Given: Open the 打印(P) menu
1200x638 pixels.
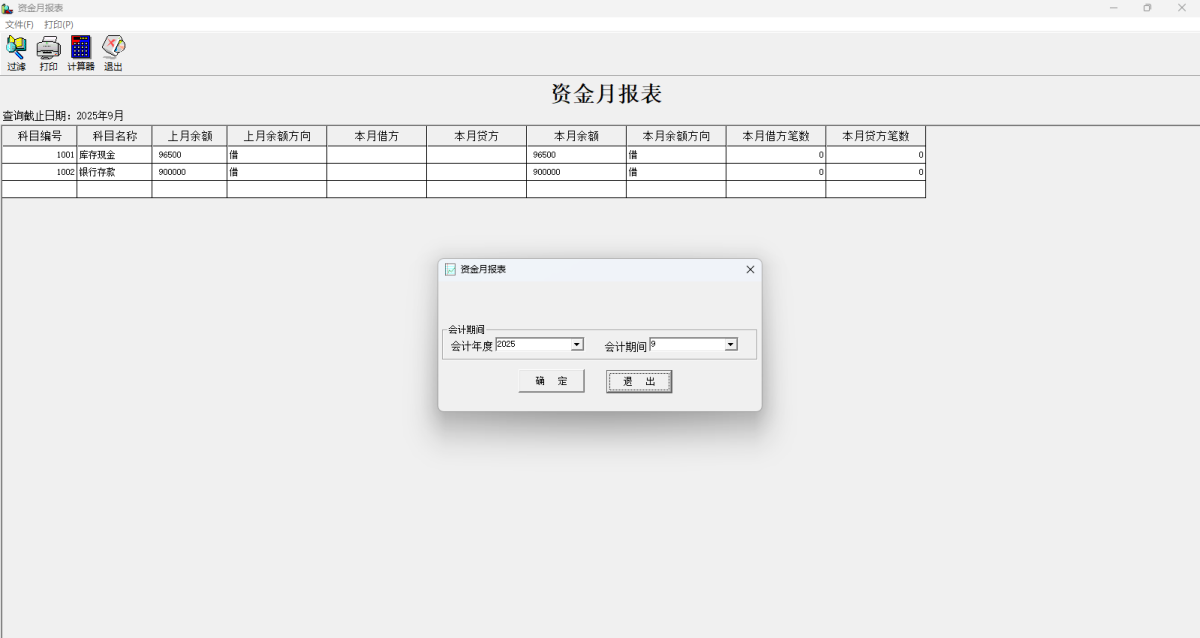Looking at the screenshot, I should point(60,24).
